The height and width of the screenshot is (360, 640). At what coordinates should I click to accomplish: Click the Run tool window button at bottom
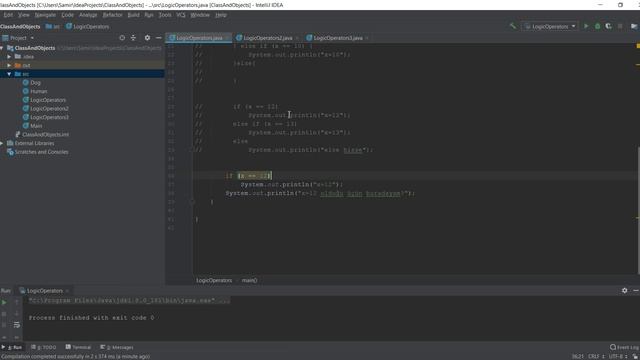(12, 347)
